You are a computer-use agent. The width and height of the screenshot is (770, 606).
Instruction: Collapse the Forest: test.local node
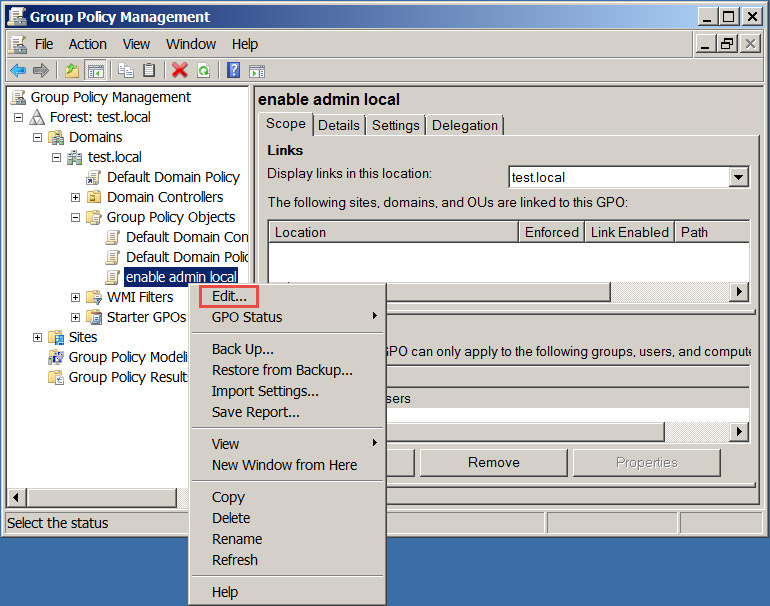click(18, 117)
